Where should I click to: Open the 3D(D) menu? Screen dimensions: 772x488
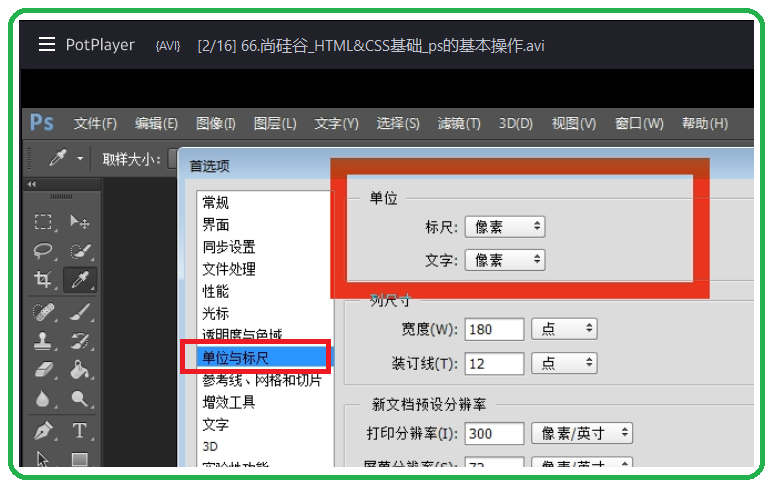515,123
